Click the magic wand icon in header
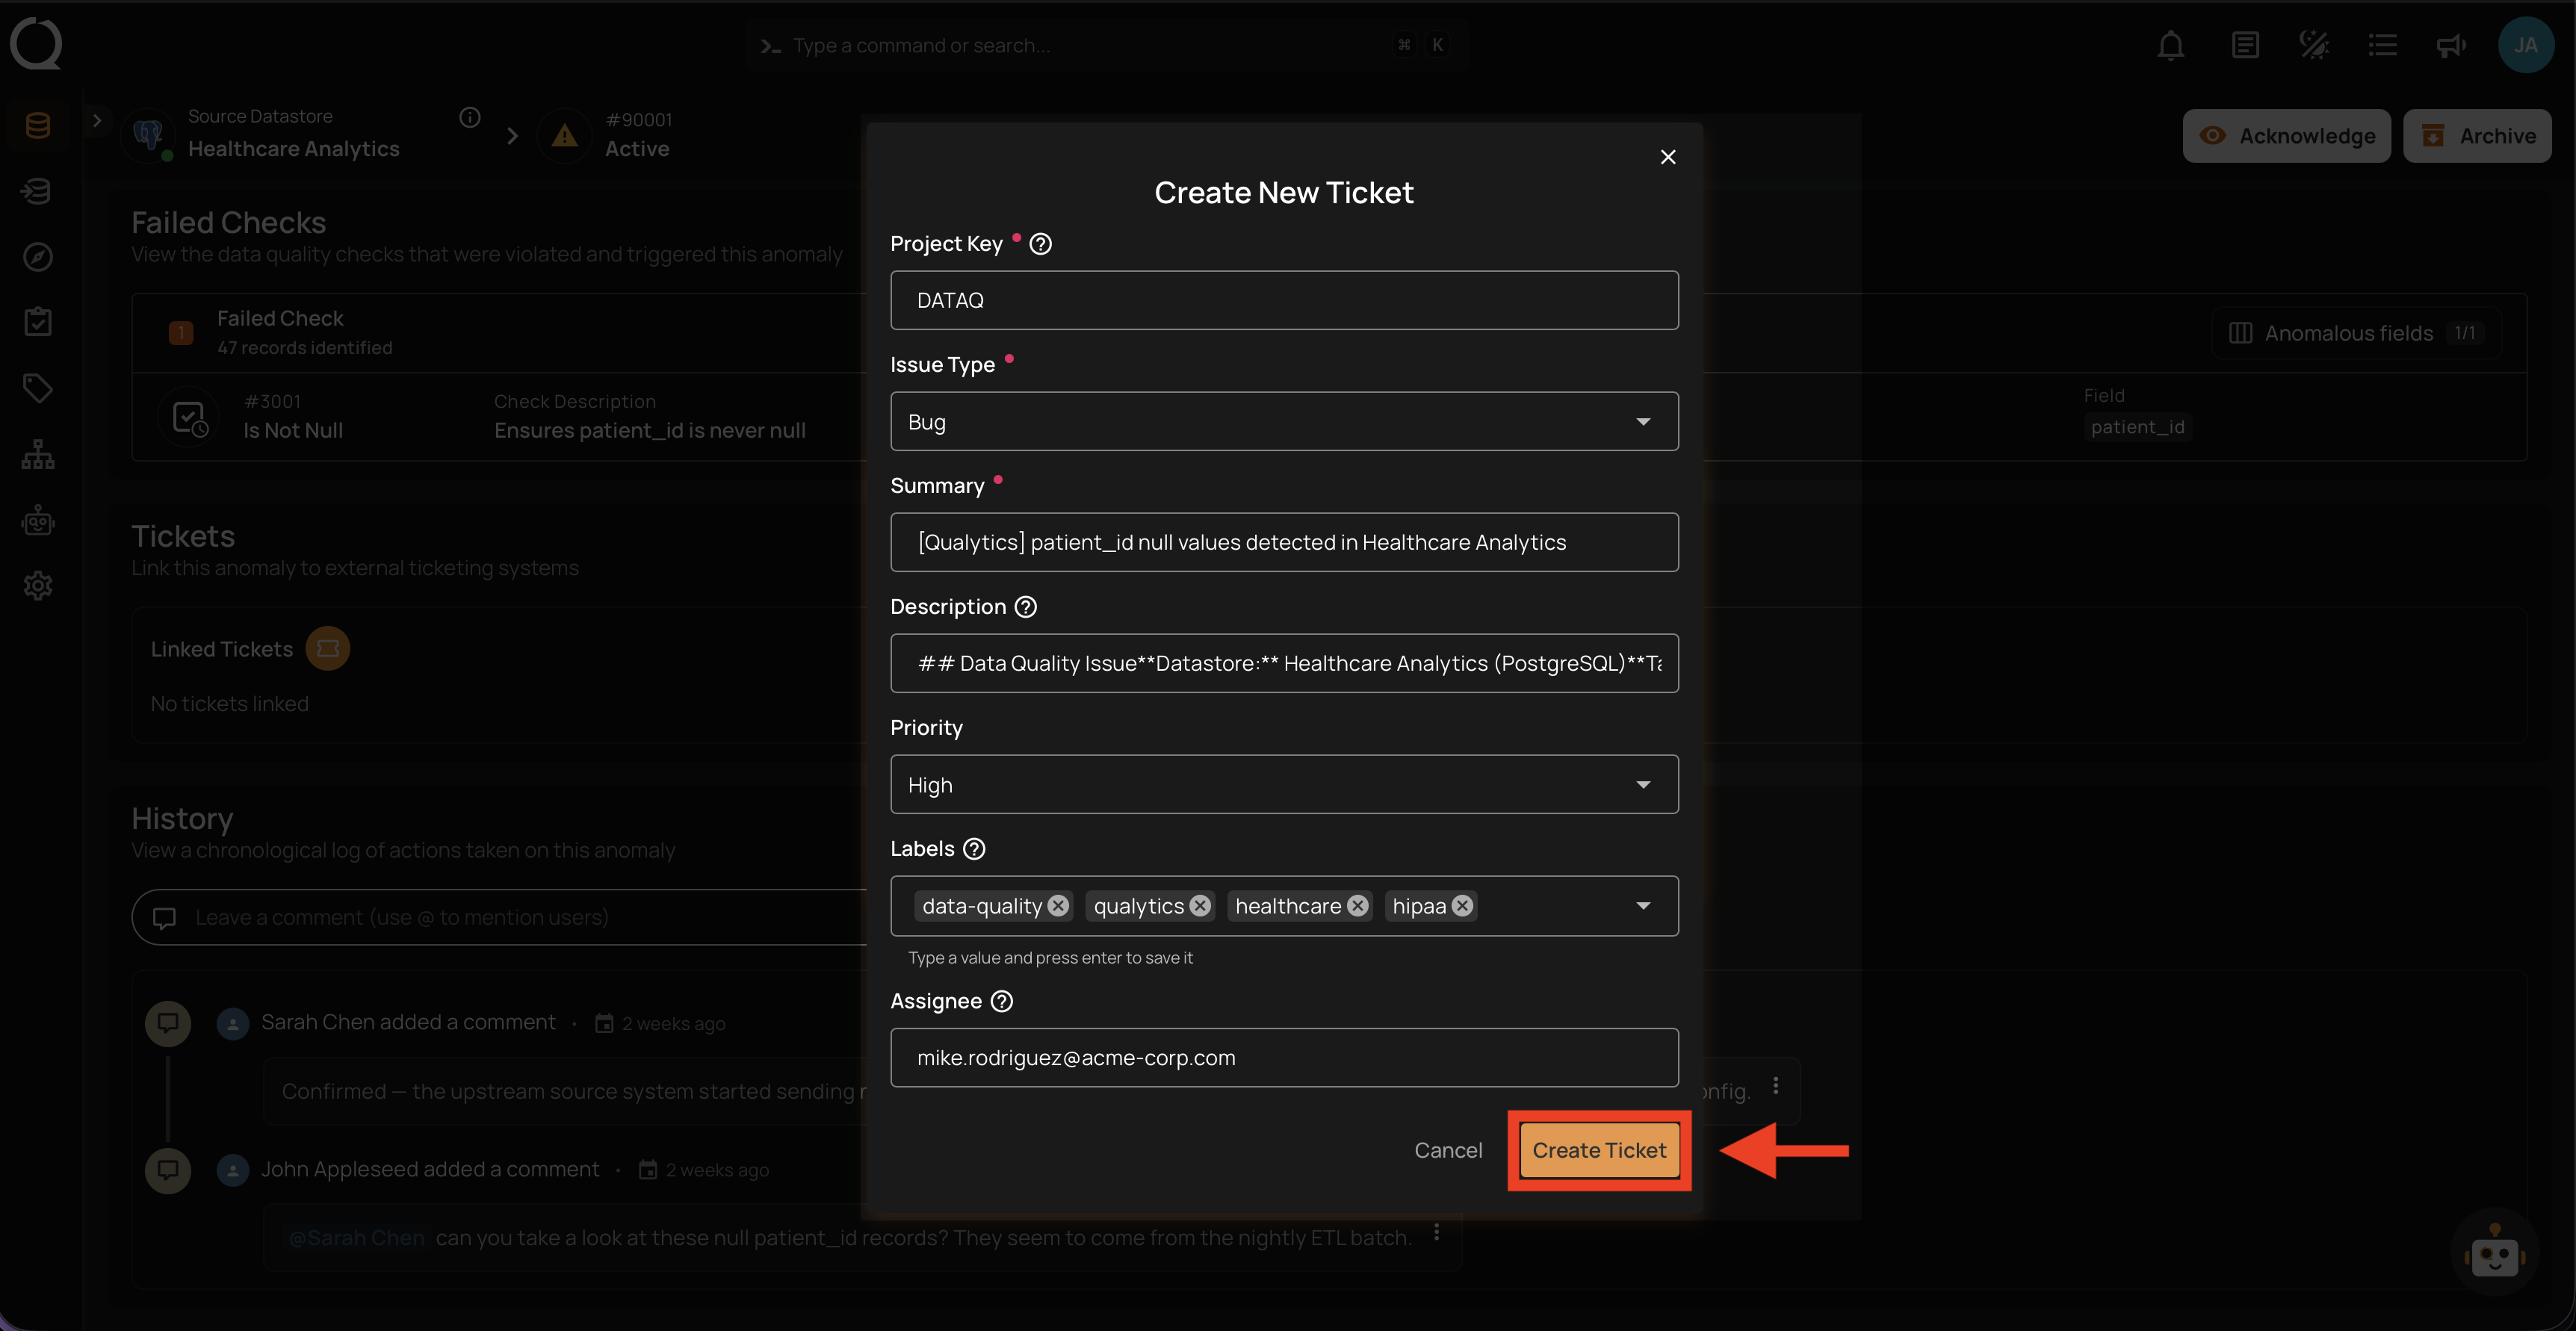Viewport: 2576px width, 1331px height. click(x=2314, y=45)
